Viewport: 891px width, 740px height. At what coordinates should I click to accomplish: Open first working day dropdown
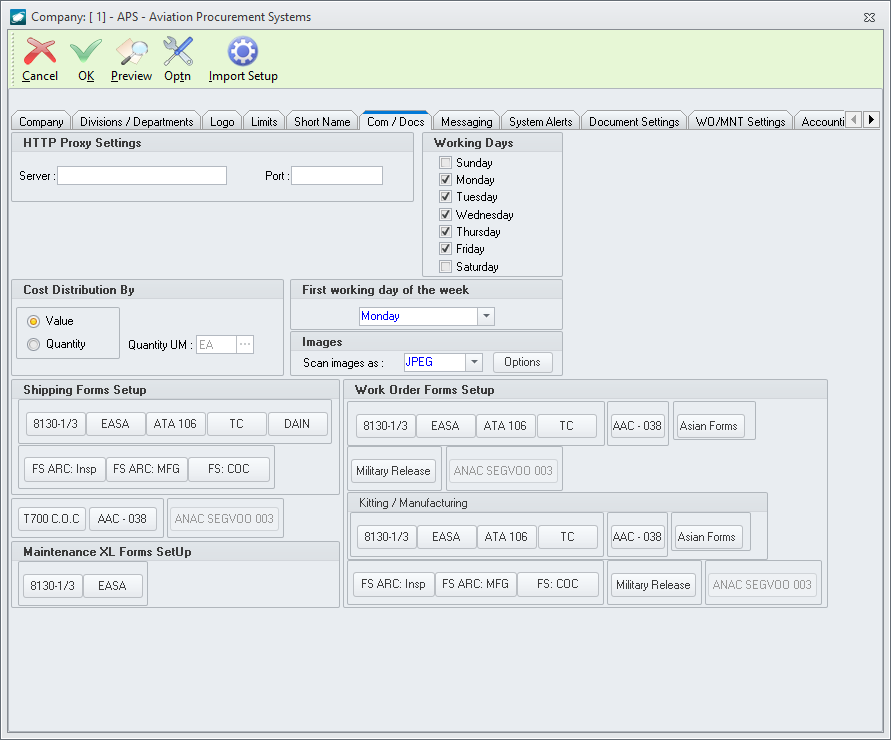point(486,316)
